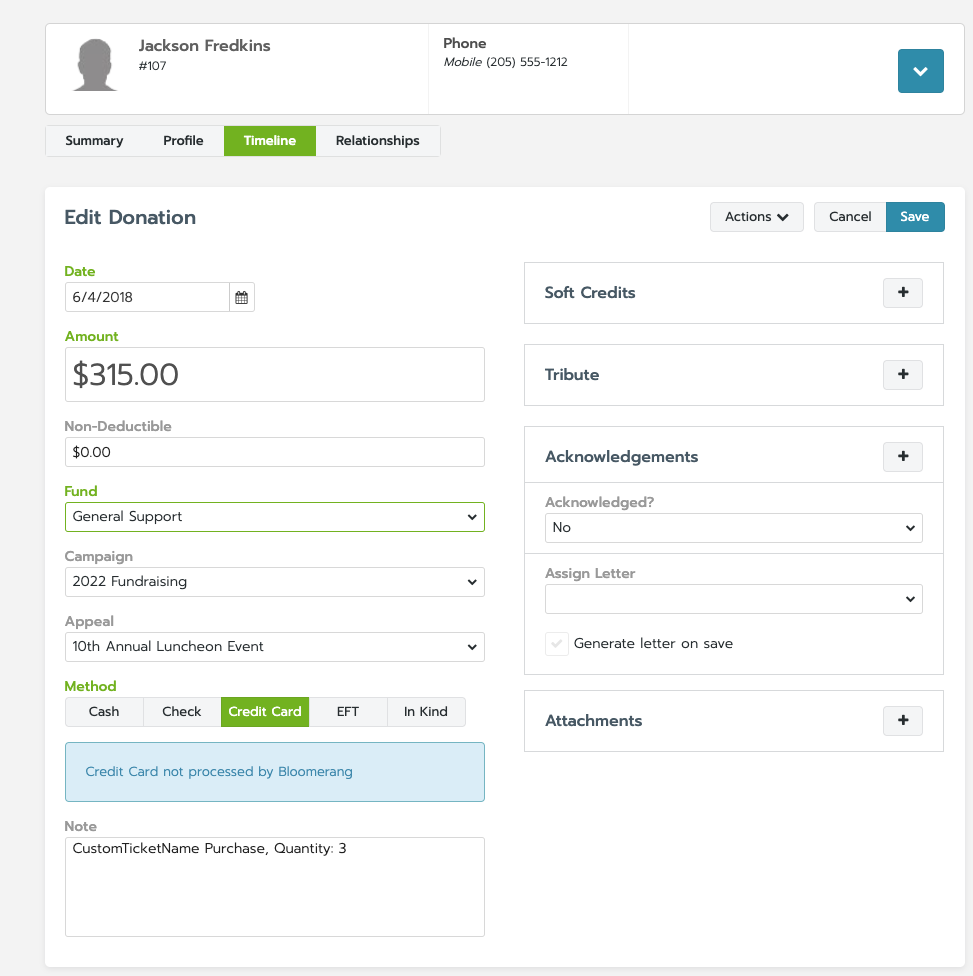Add a tribute with plus icon
Viewport: 973px width, 976px height.
[x=903, y=375]
